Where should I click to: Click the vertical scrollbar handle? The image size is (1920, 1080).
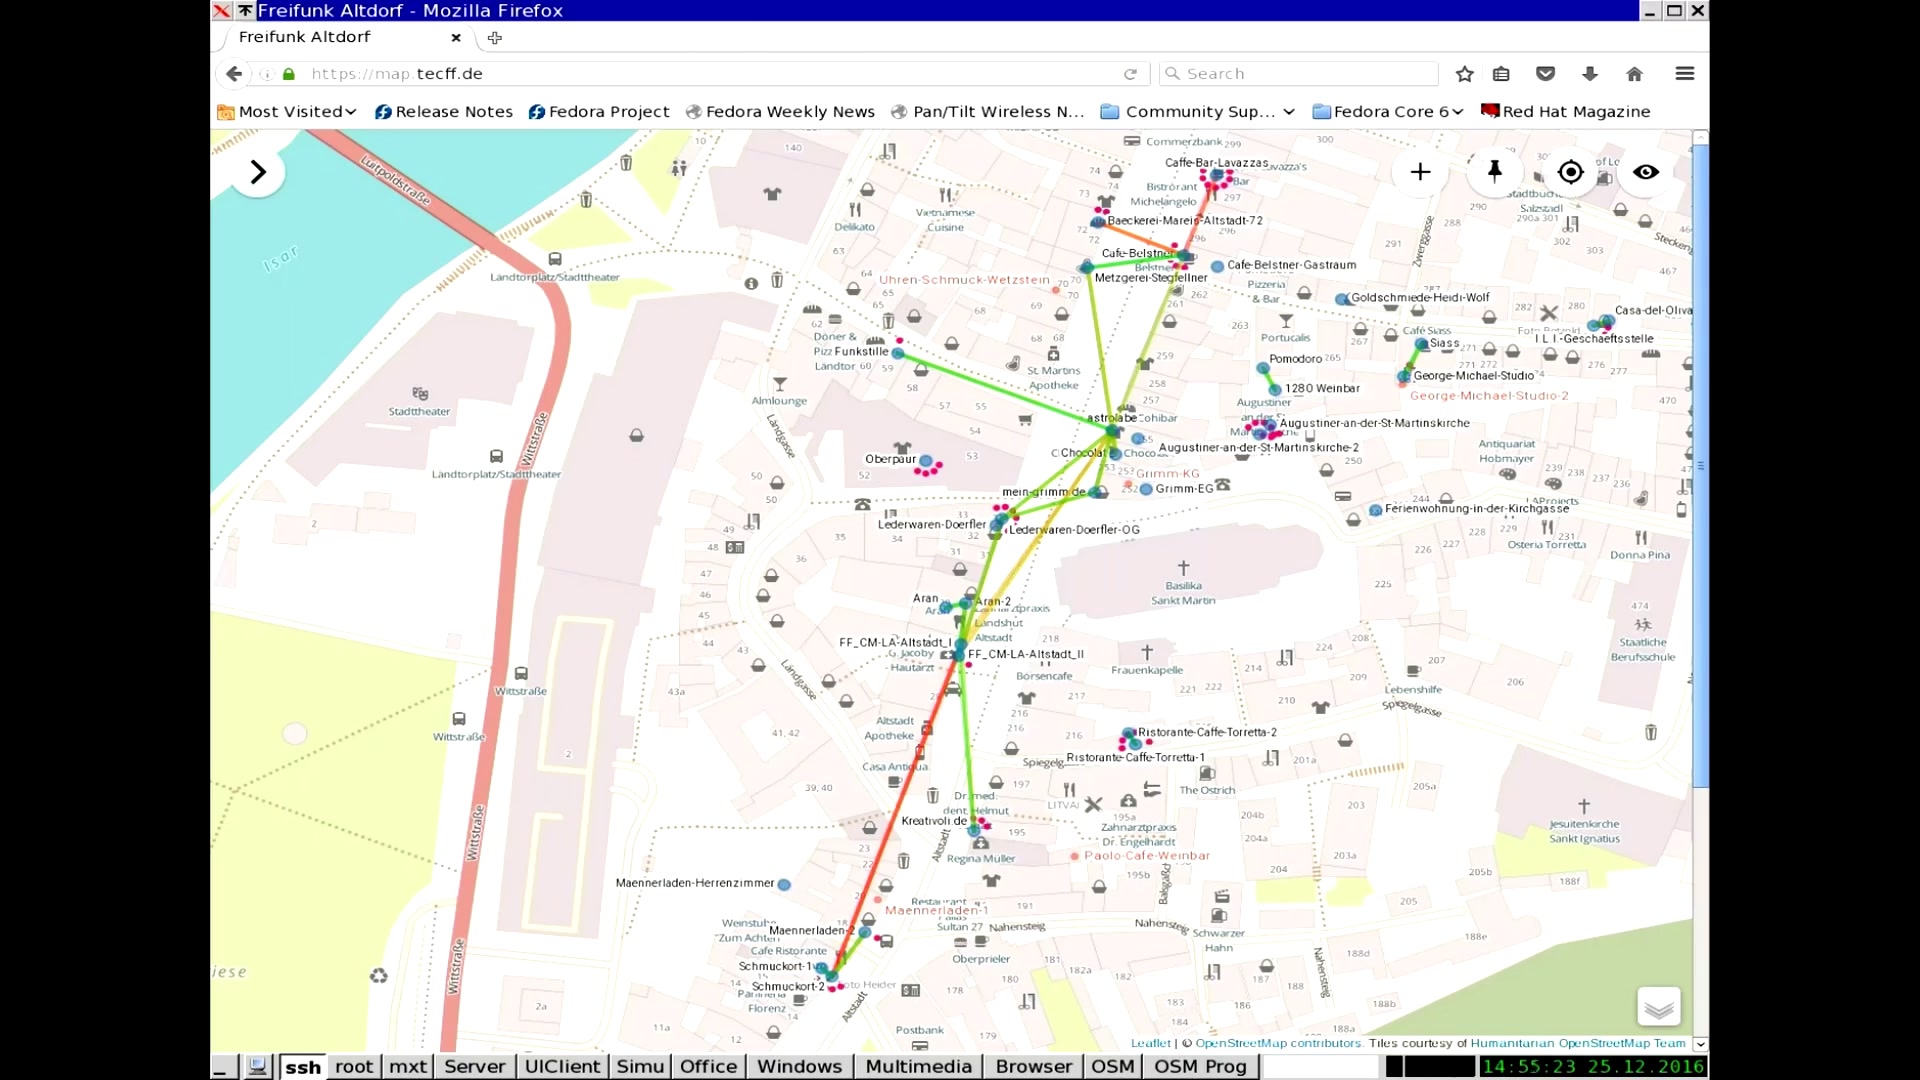(x=1701, y=465)
